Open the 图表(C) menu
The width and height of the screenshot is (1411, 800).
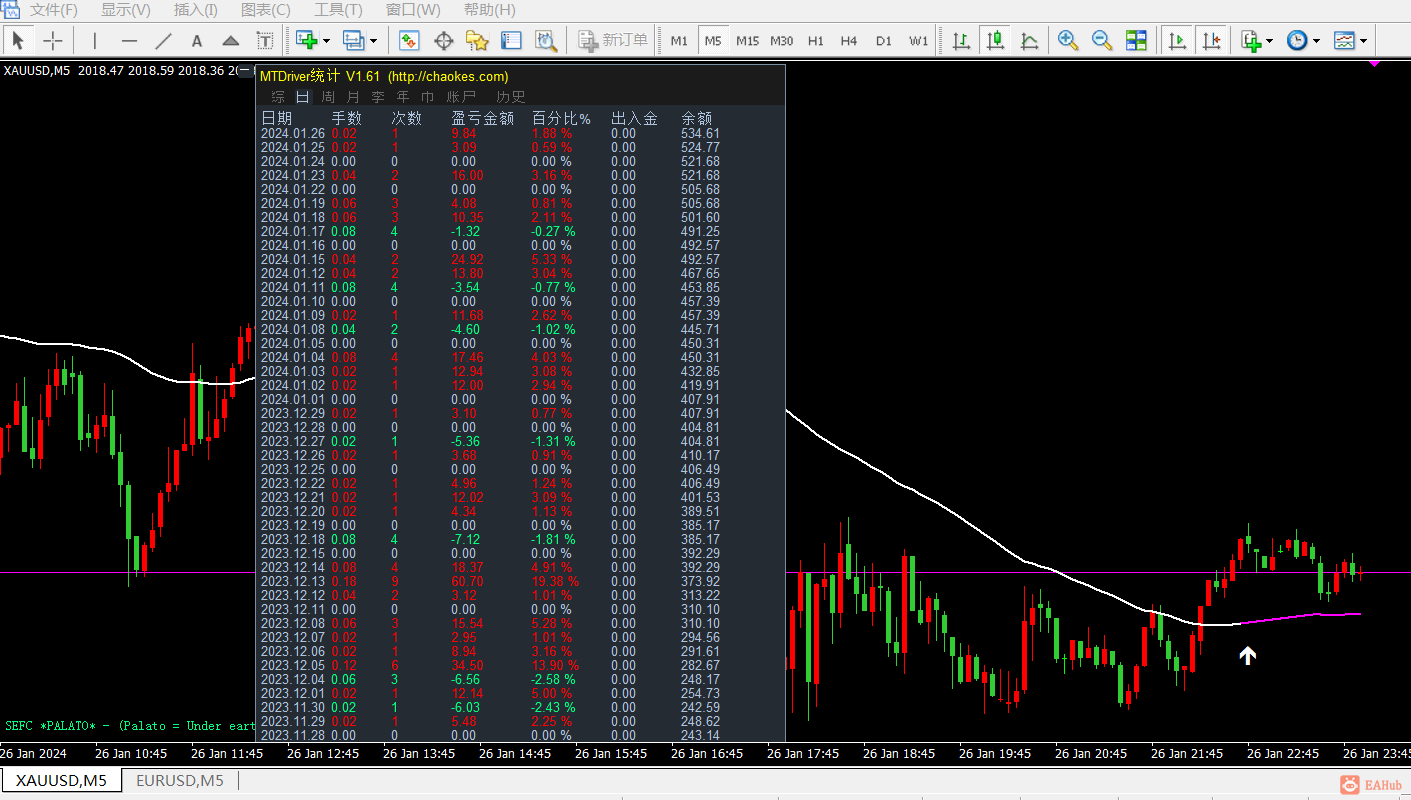[266, 10]
